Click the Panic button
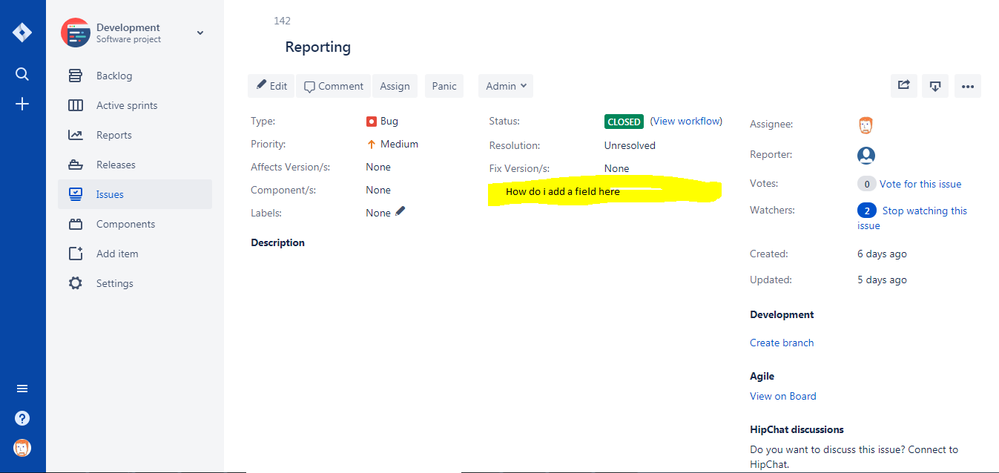This screenshot has width=999, height=473. [x=444, y=86]
